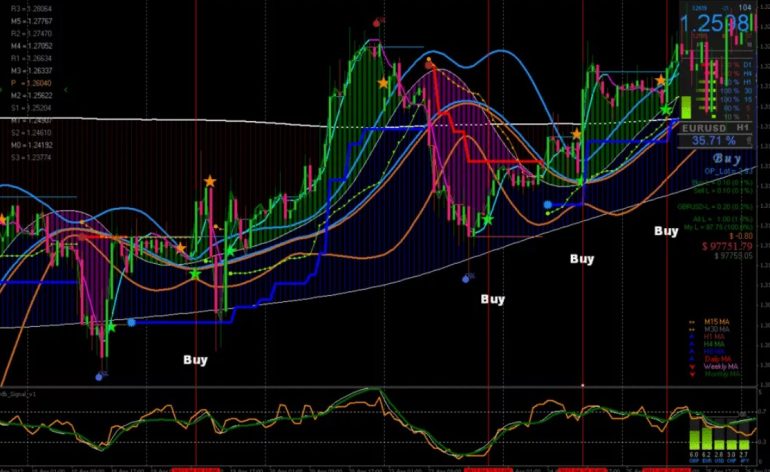Select the Weekly MA legend entry

[721, 366]
